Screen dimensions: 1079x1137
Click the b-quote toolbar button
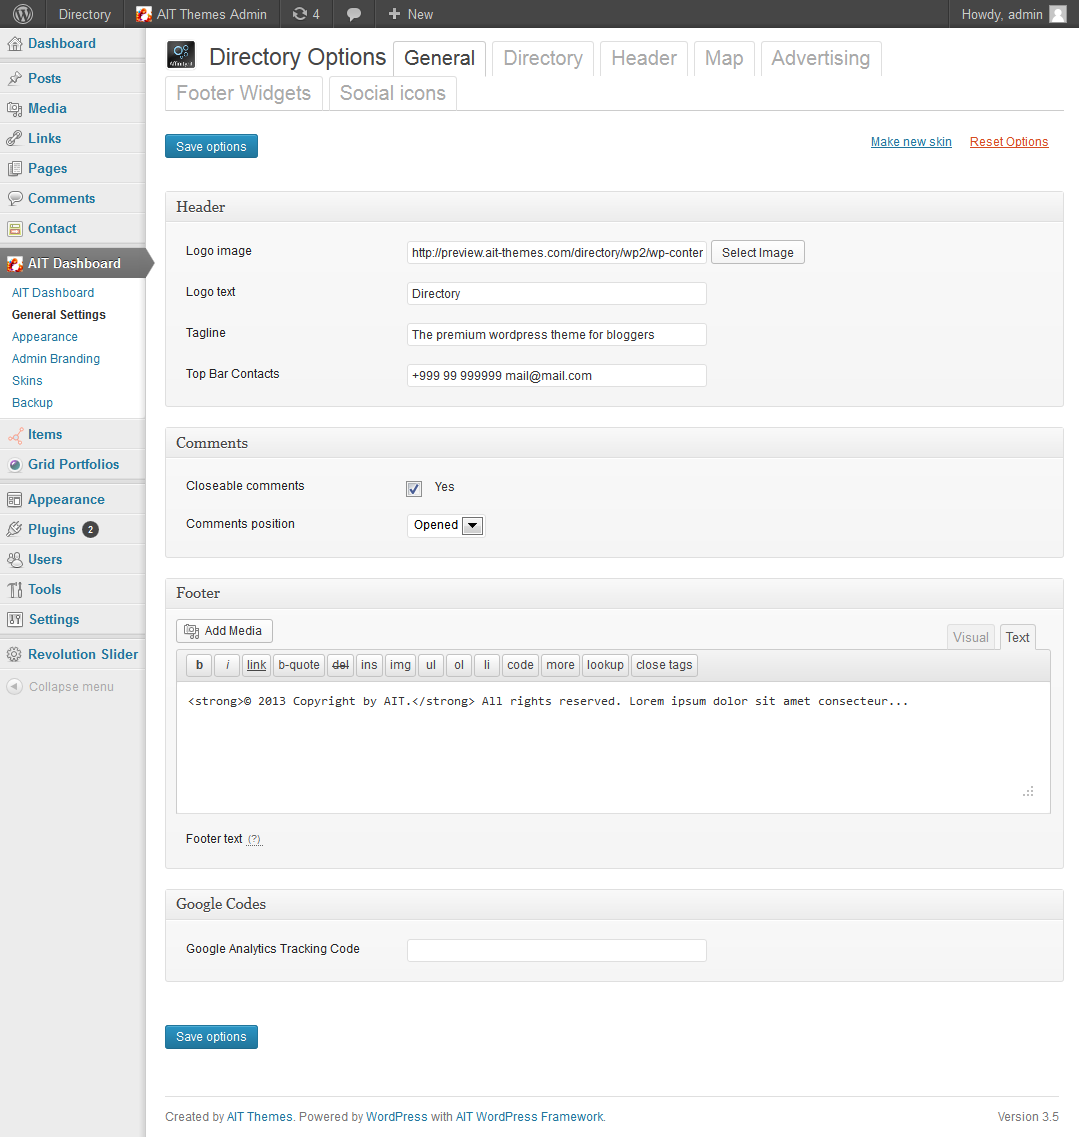point(298,665)
